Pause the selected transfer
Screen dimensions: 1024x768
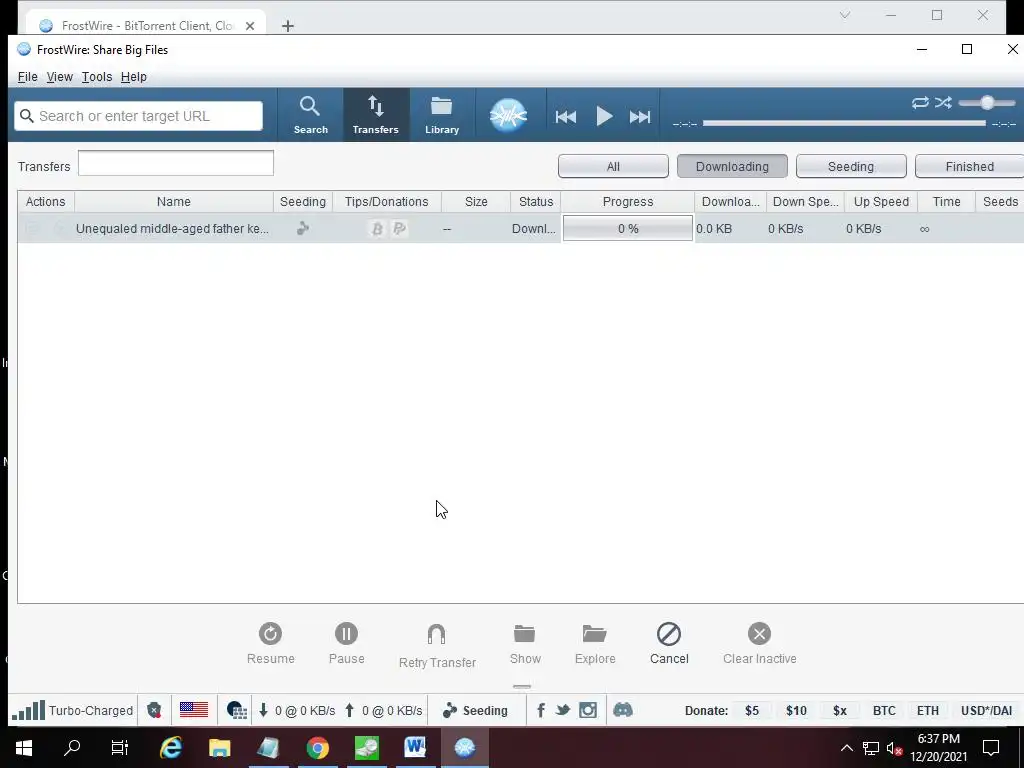point(346,643)
